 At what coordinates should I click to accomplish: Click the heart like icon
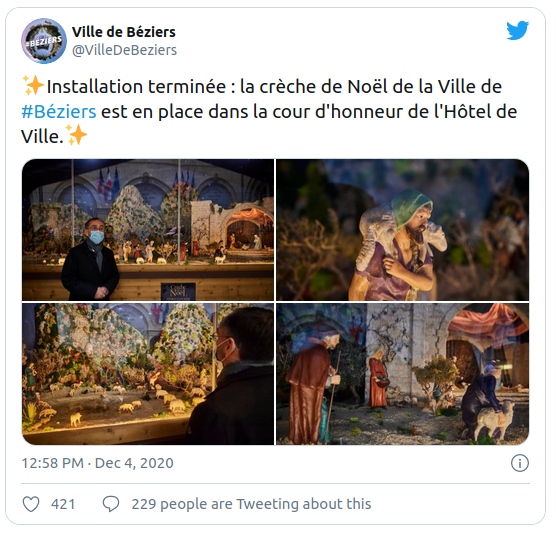click(31, 504)
